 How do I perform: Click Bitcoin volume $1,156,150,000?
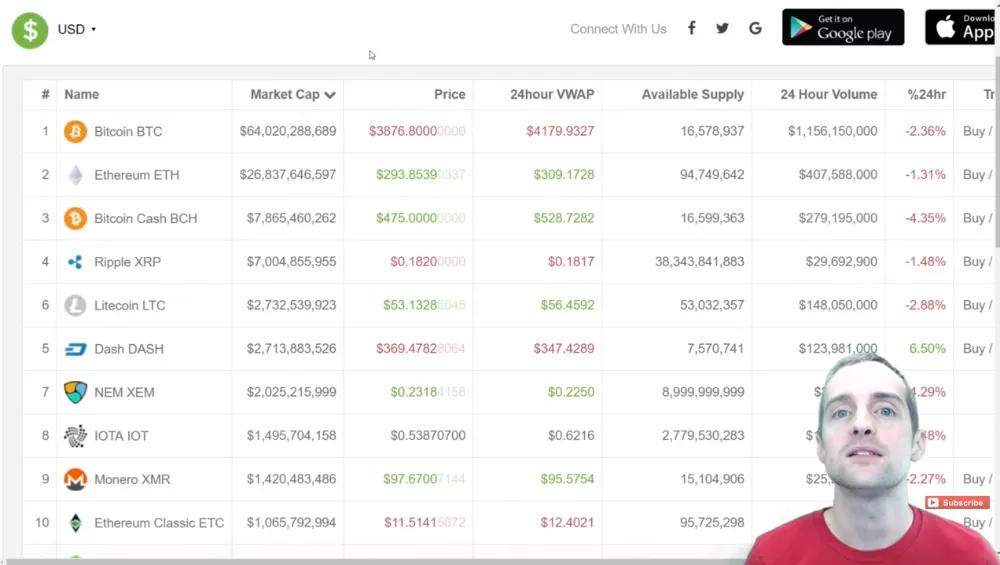pyautogui.click(x=832, y=131)
